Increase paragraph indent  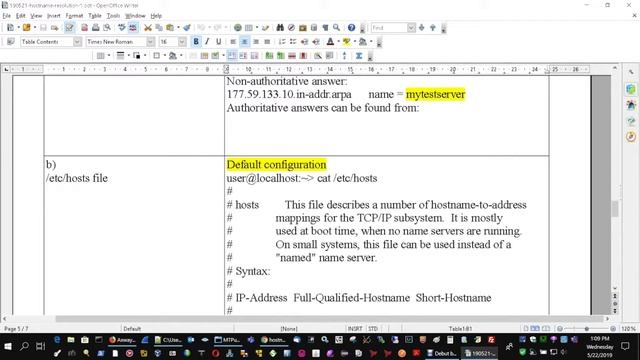coord(316,42)
